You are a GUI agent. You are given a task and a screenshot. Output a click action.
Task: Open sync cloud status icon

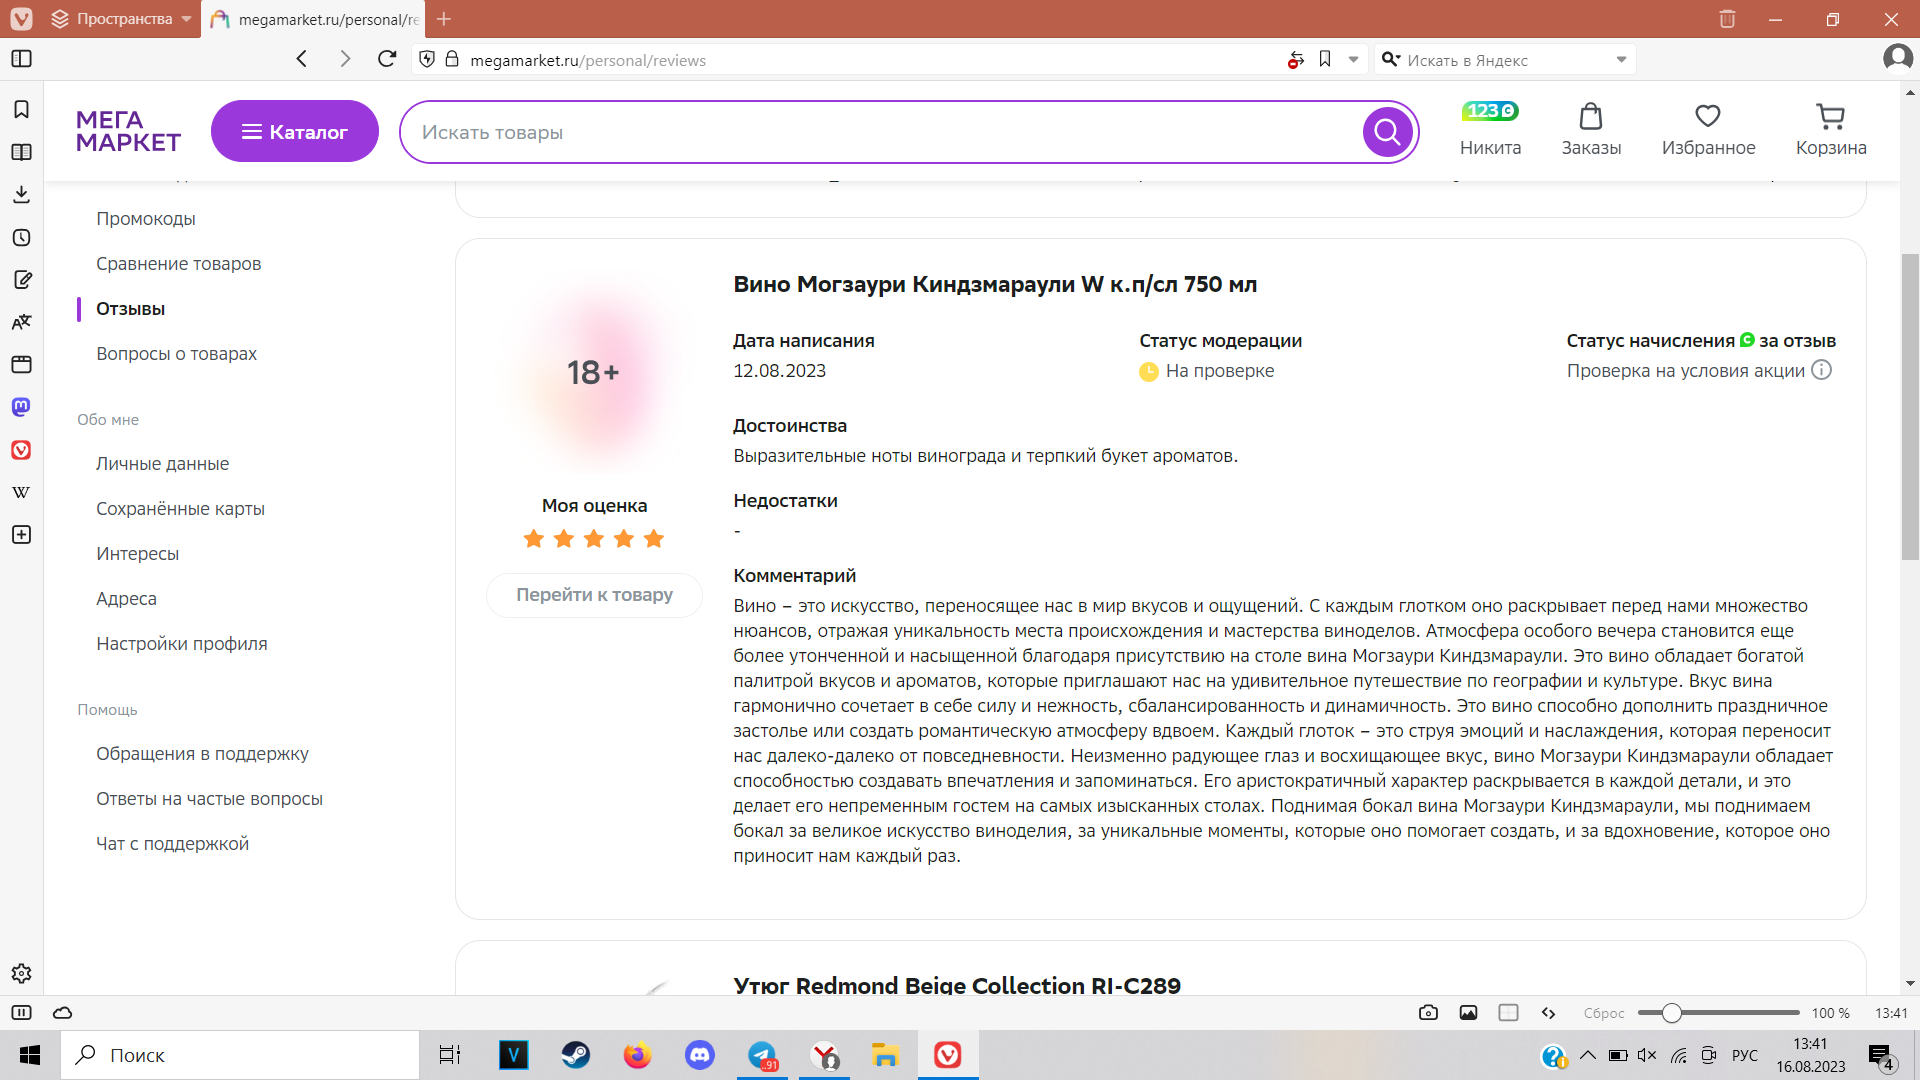click(62, 1013)
